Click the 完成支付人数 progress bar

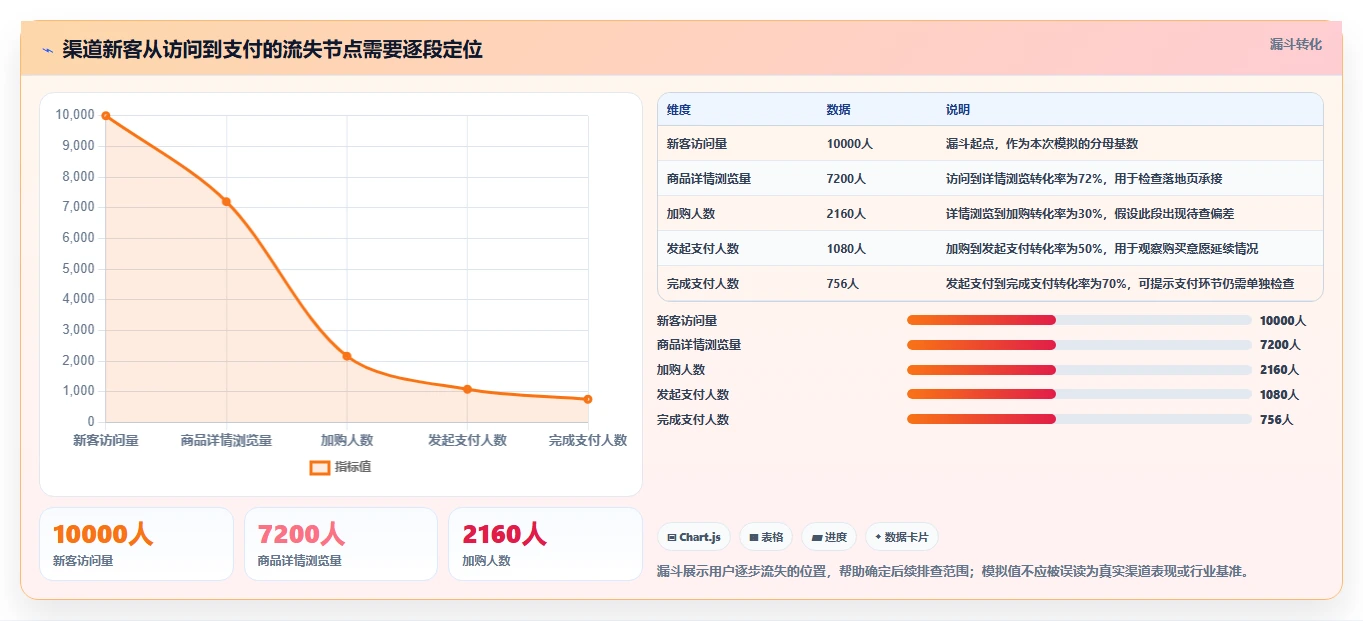(x=1079, y=419)
